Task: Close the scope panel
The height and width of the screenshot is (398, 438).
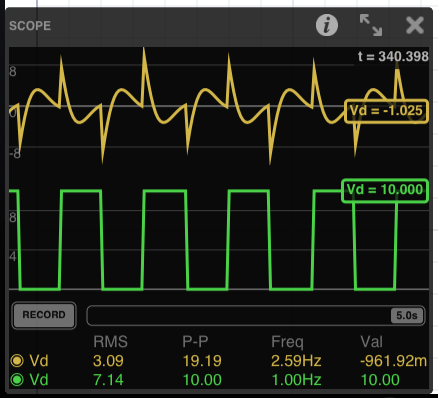Action: [415, 25]
